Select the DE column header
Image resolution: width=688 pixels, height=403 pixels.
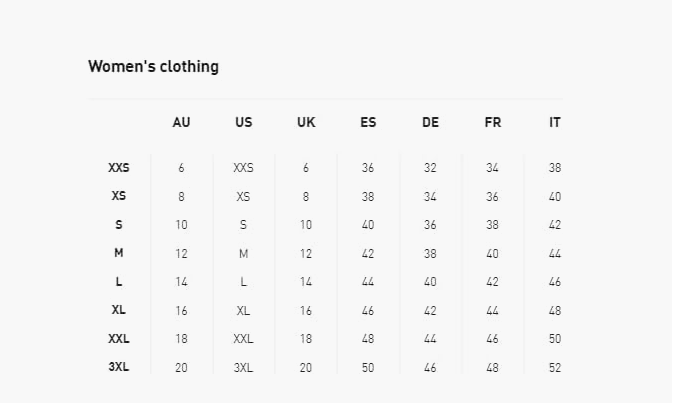[x=430, y=123]
